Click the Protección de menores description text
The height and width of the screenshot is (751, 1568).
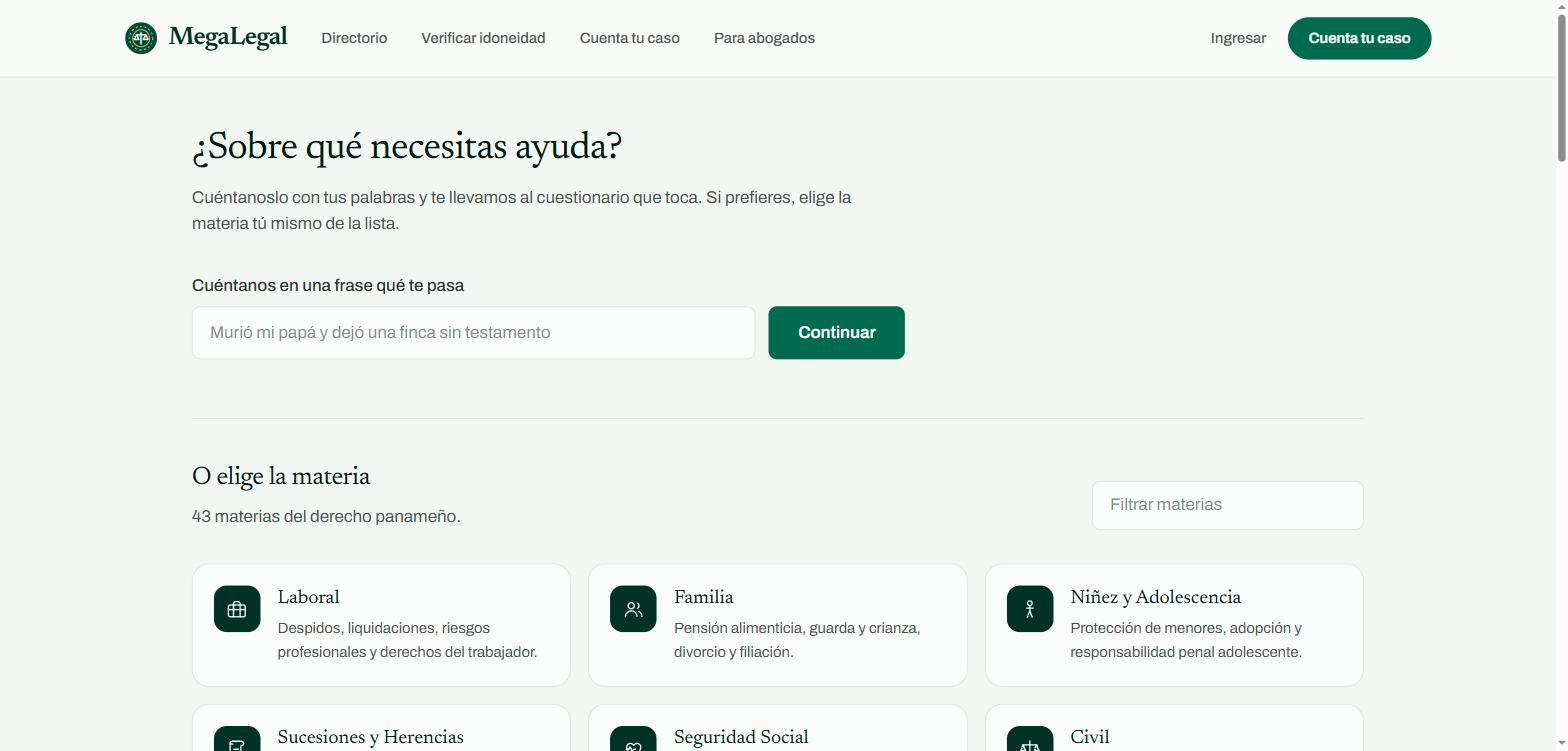coord(1186,640)
